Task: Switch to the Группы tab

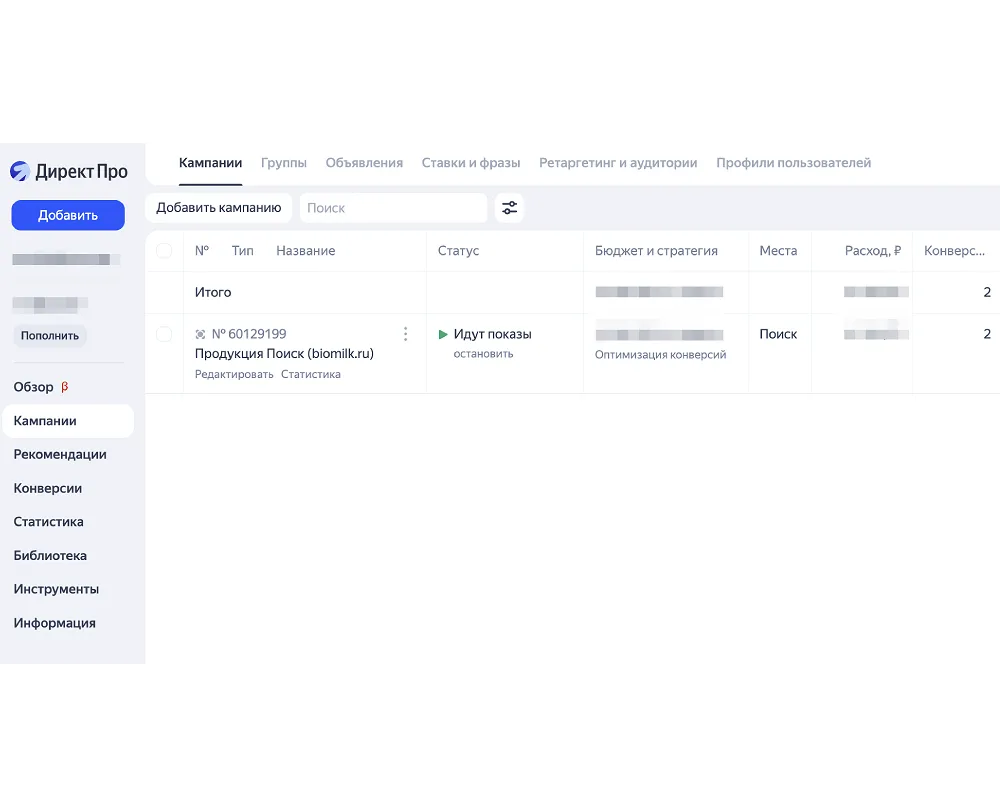Action: [283, 163]
